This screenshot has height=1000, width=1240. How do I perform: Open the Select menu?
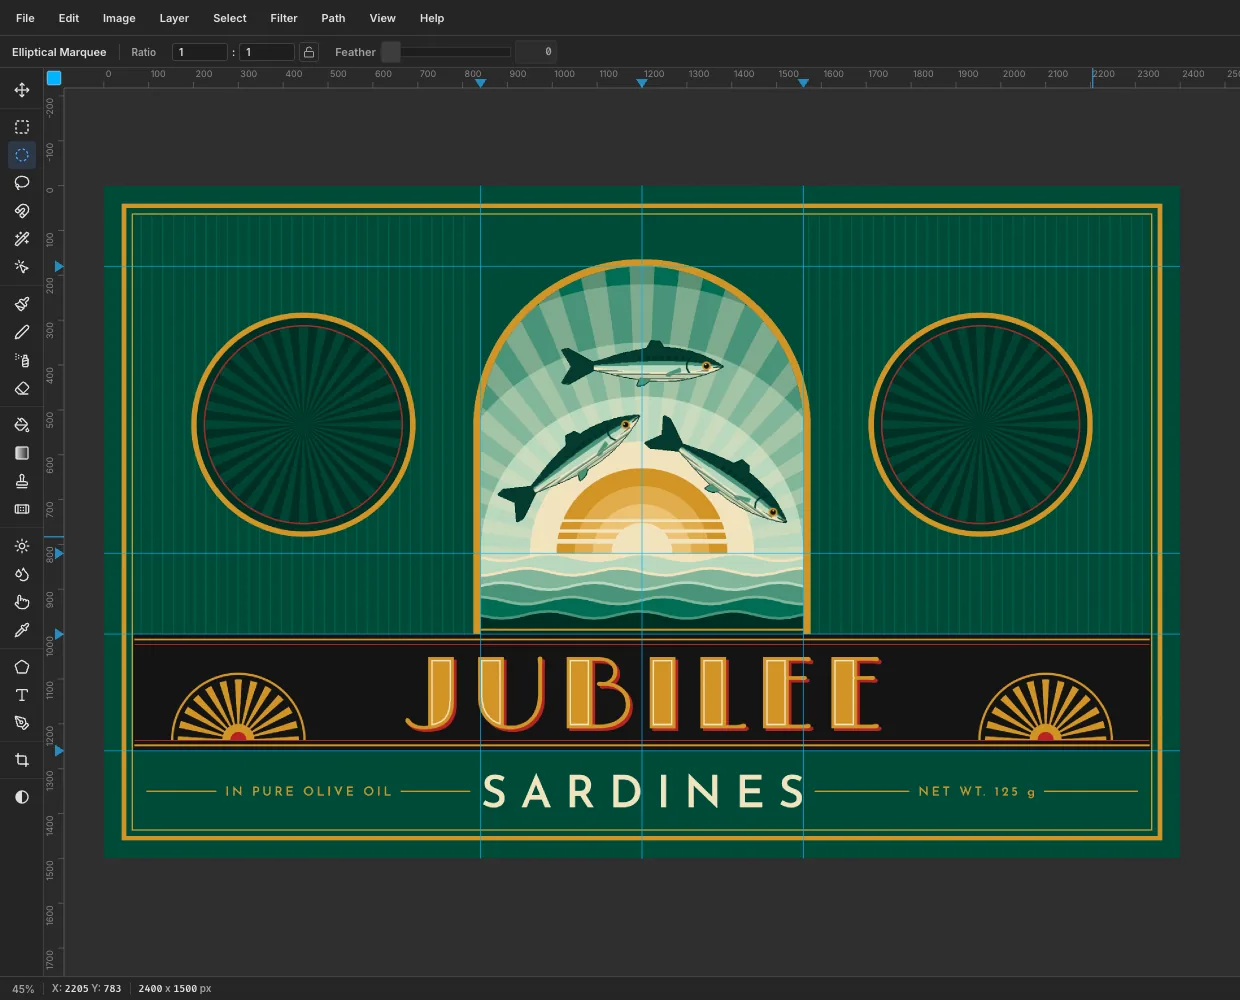point(230,18)
